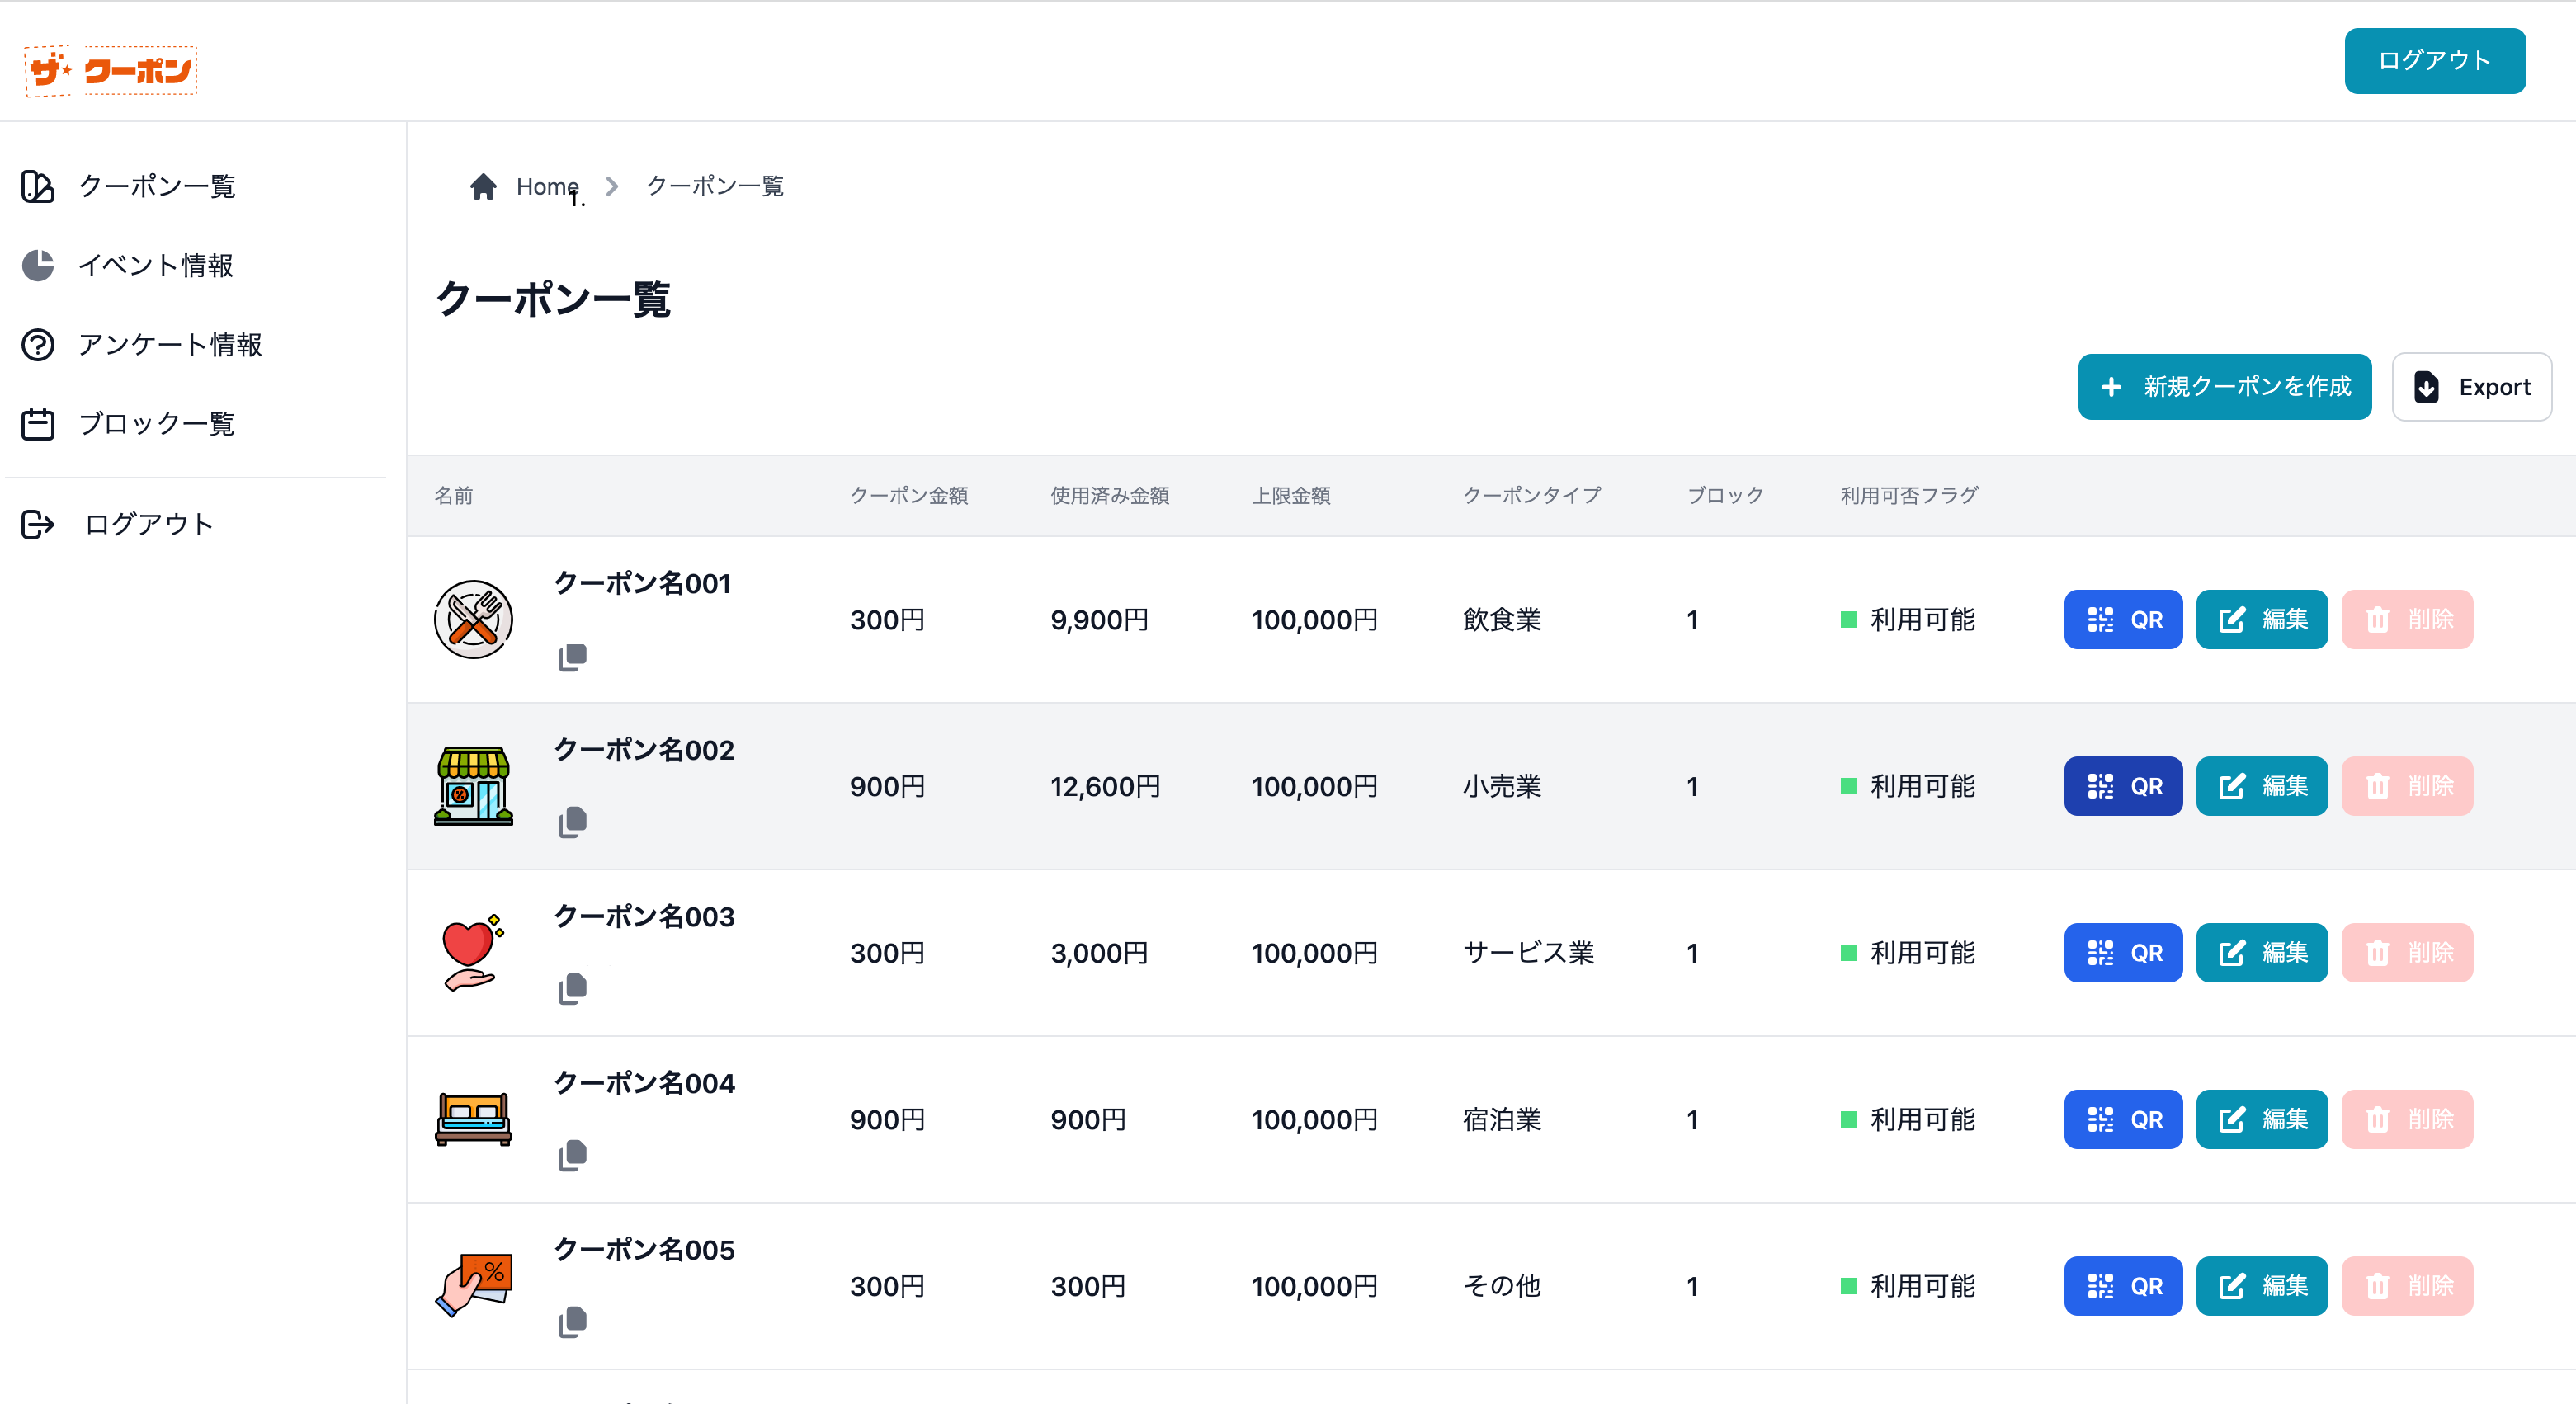The image size is (2576, 1404).
Task: Click the Home breadcrumb house icon
Action: (x=484, y=186)
